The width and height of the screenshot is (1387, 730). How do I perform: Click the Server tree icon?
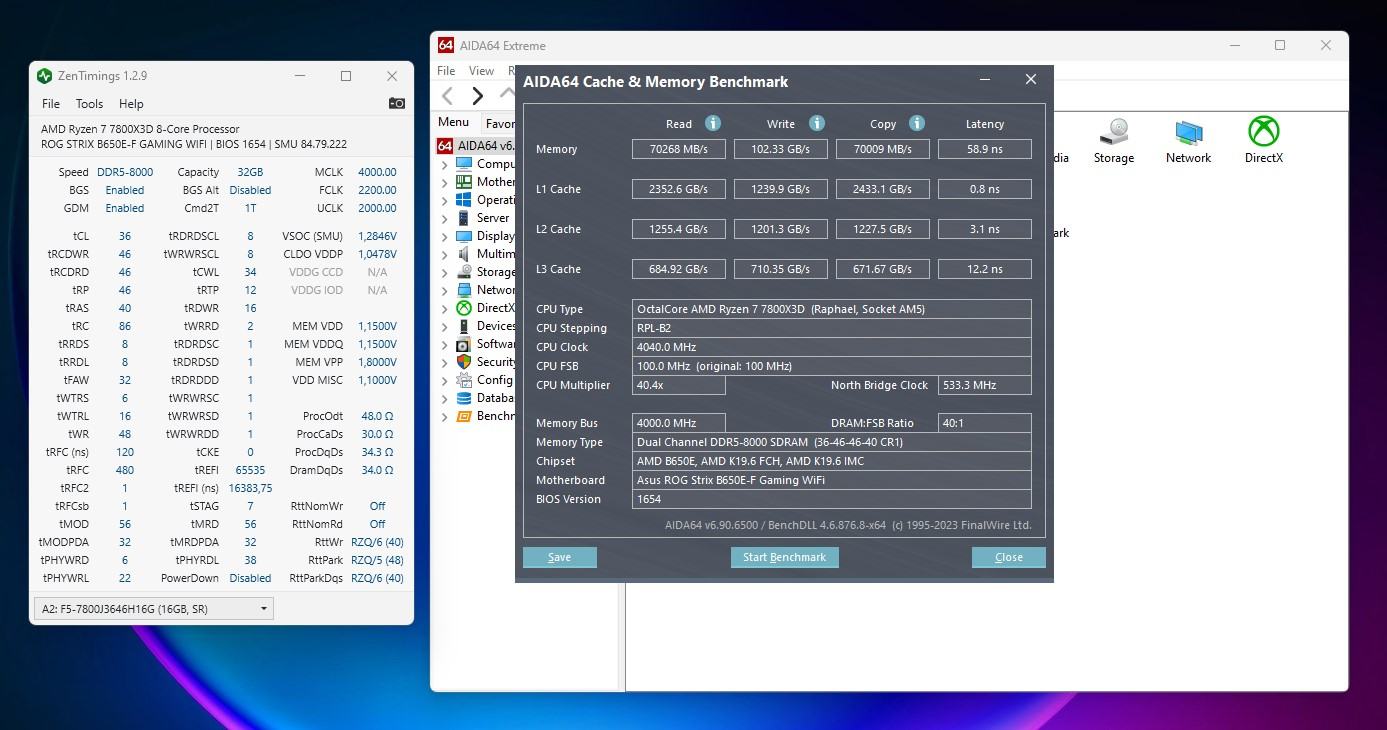[x=464, y=218]
